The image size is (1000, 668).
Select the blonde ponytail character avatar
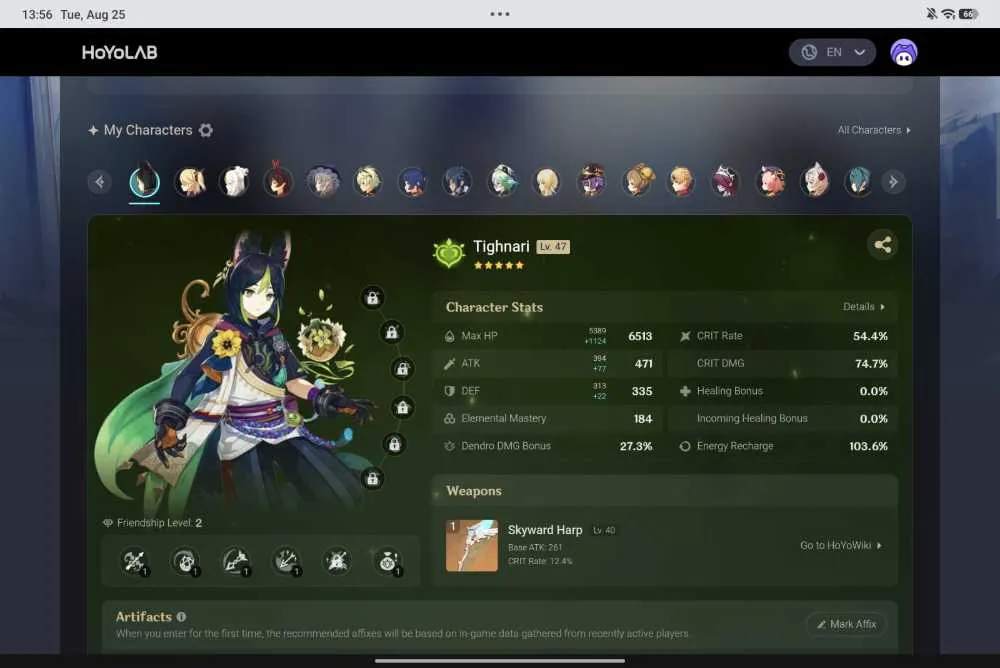190,182
